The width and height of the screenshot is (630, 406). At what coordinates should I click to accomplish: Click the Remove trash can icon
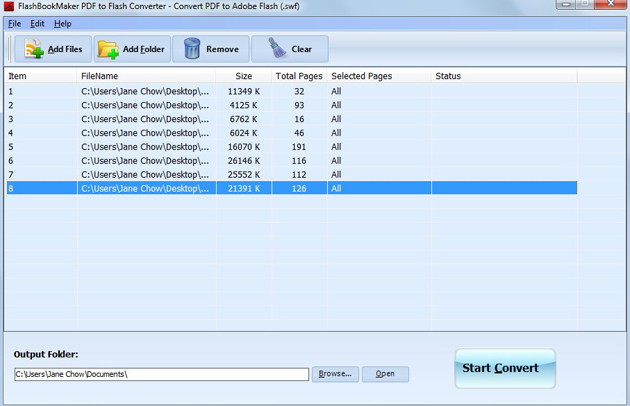pyautogui.click(x=192, y=49)
